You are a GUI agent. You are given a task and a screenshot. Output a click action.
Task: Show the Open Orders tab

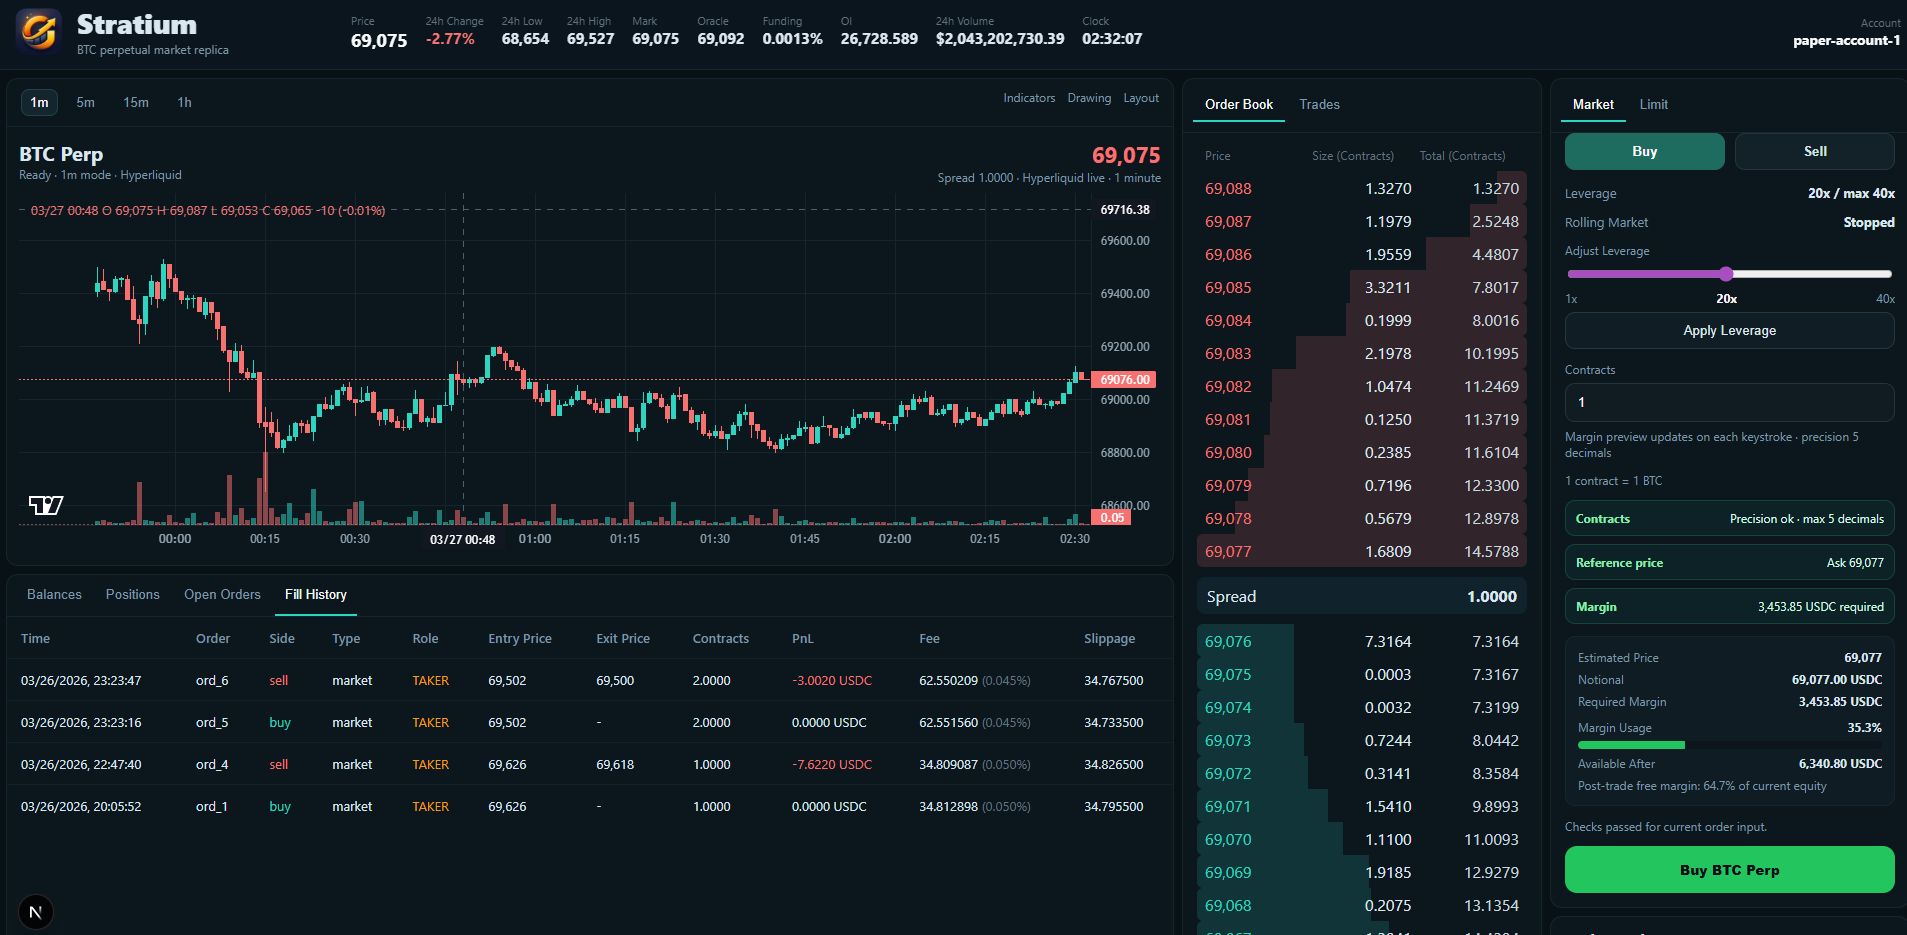coord(222,594)
